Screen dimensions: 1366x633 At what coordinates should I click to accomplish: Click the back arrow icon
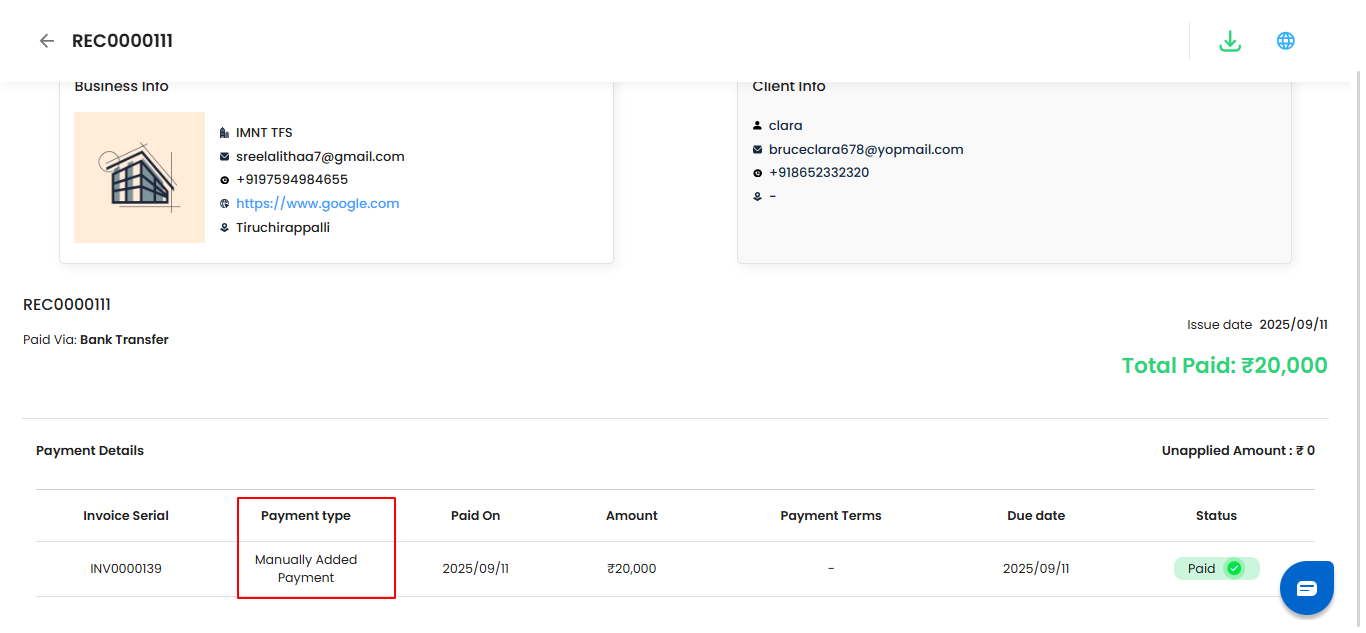pos(46,41)
